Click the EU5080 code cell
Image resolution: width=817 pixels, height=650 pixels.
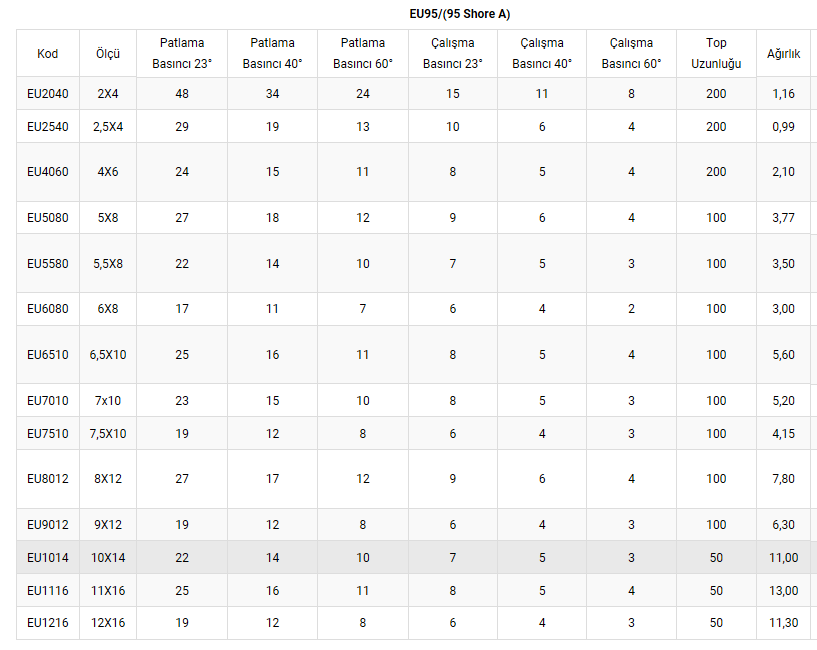[47, 218]
